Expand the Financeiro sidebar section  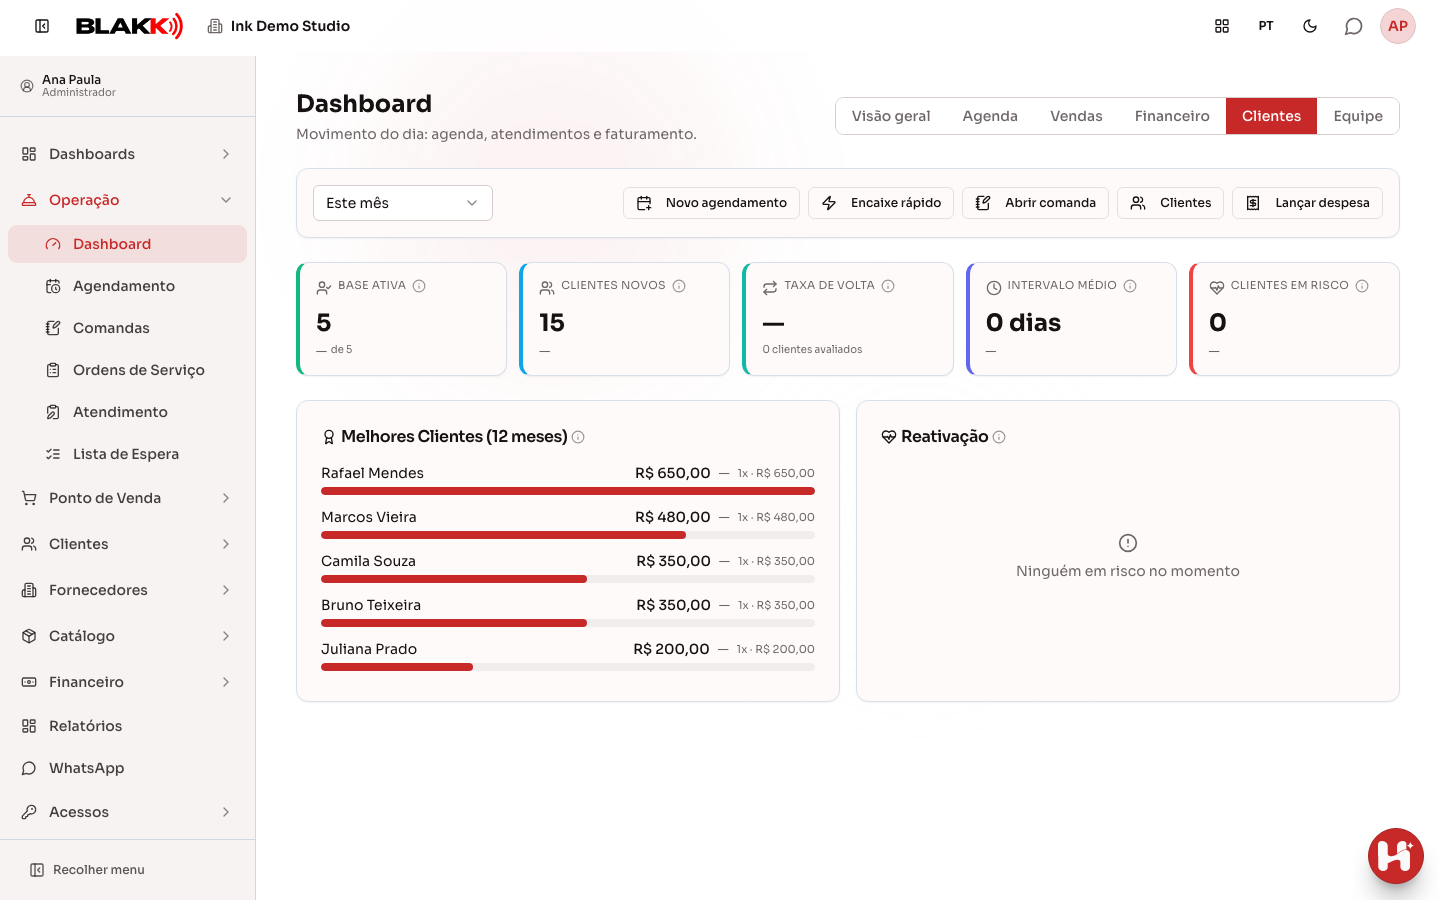[127, 682]
